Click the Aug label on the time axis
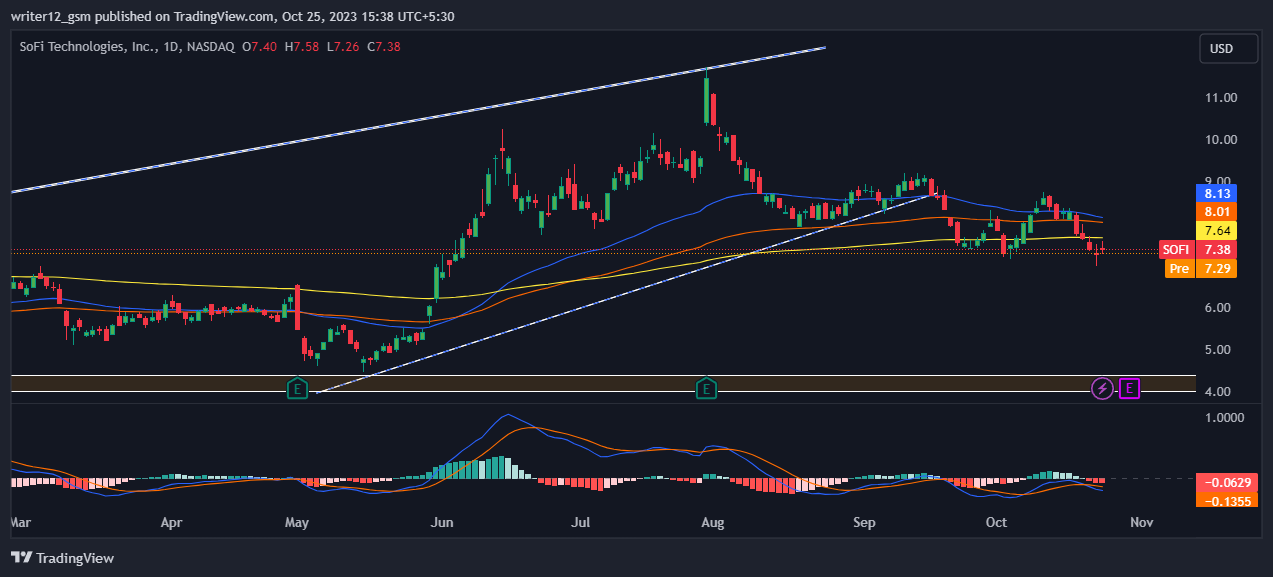 point(712,522)
